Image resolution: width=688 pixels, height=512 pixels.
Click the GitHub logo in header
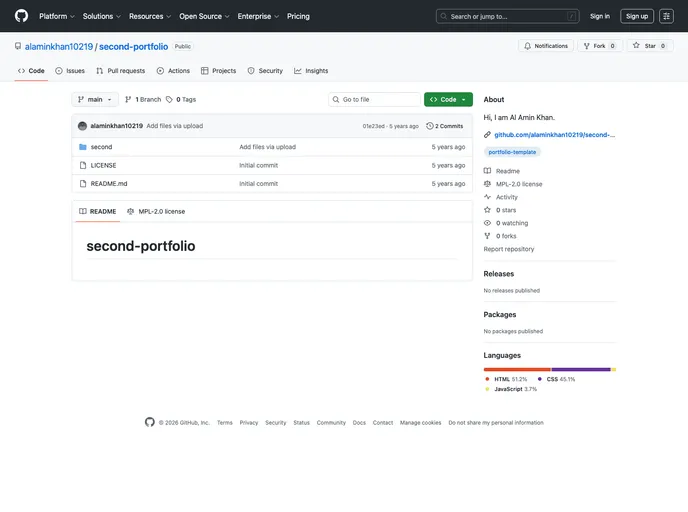click(x=21, y=16)
